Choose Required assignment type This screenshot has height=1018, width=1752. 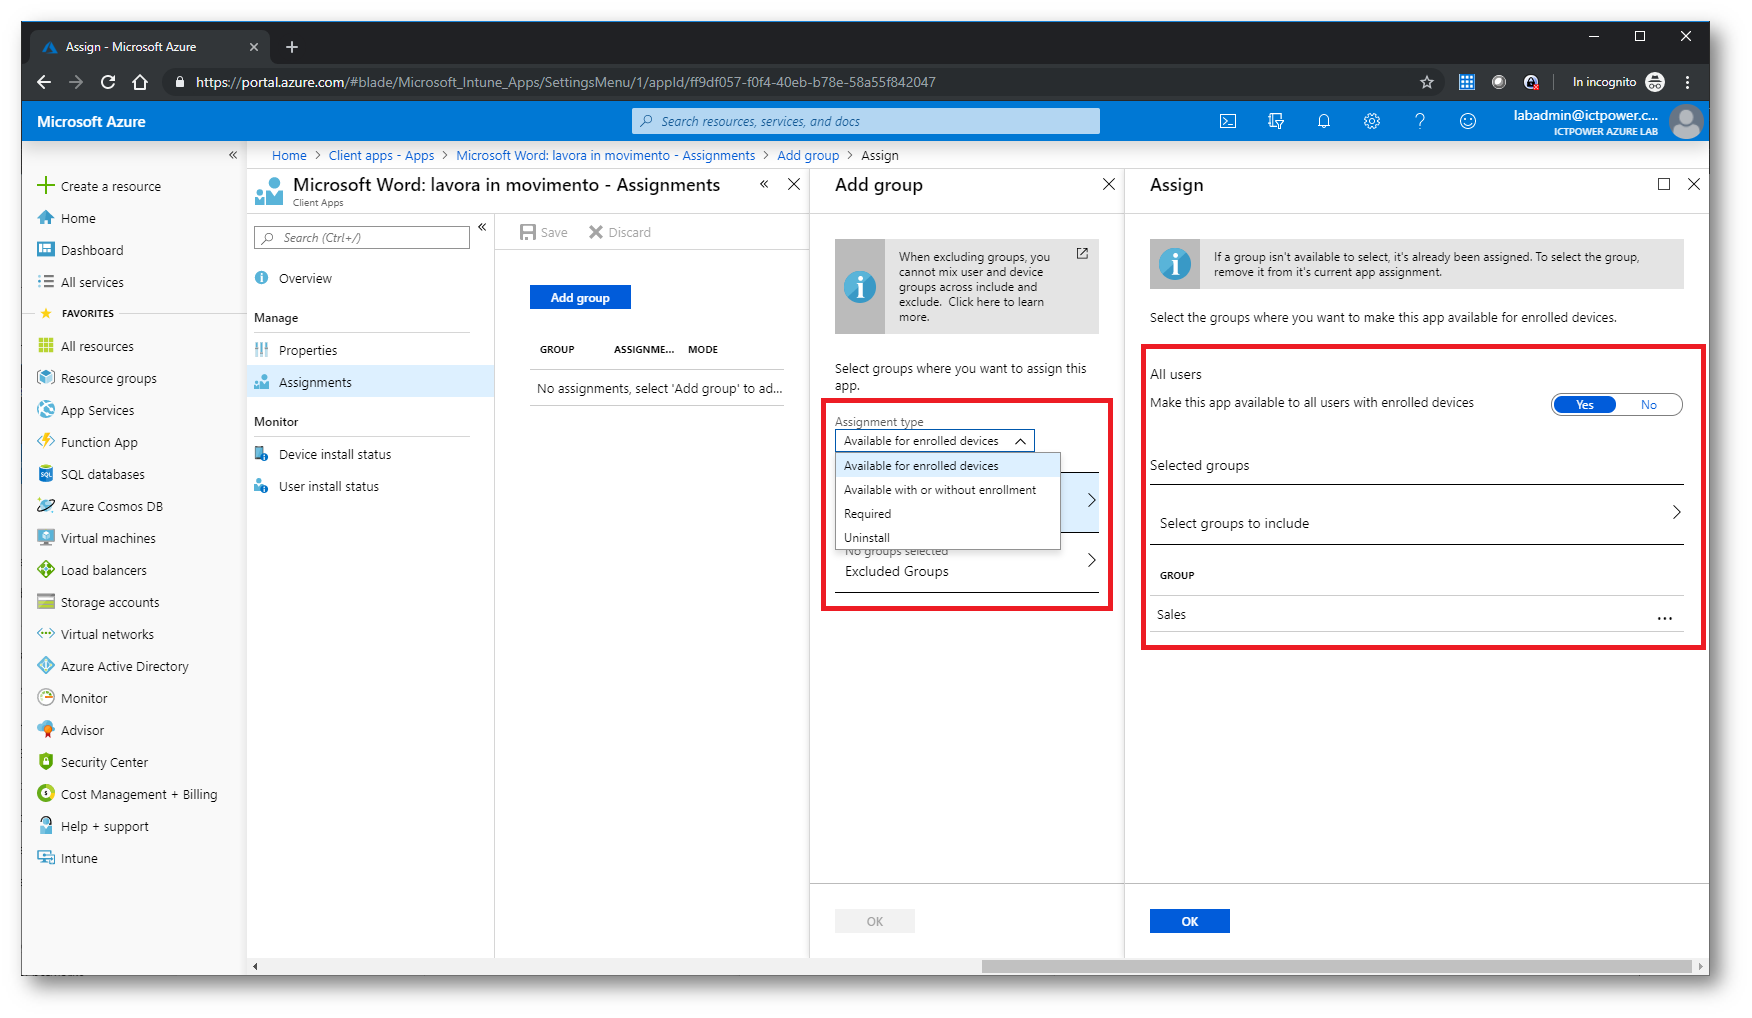[948, 514]
